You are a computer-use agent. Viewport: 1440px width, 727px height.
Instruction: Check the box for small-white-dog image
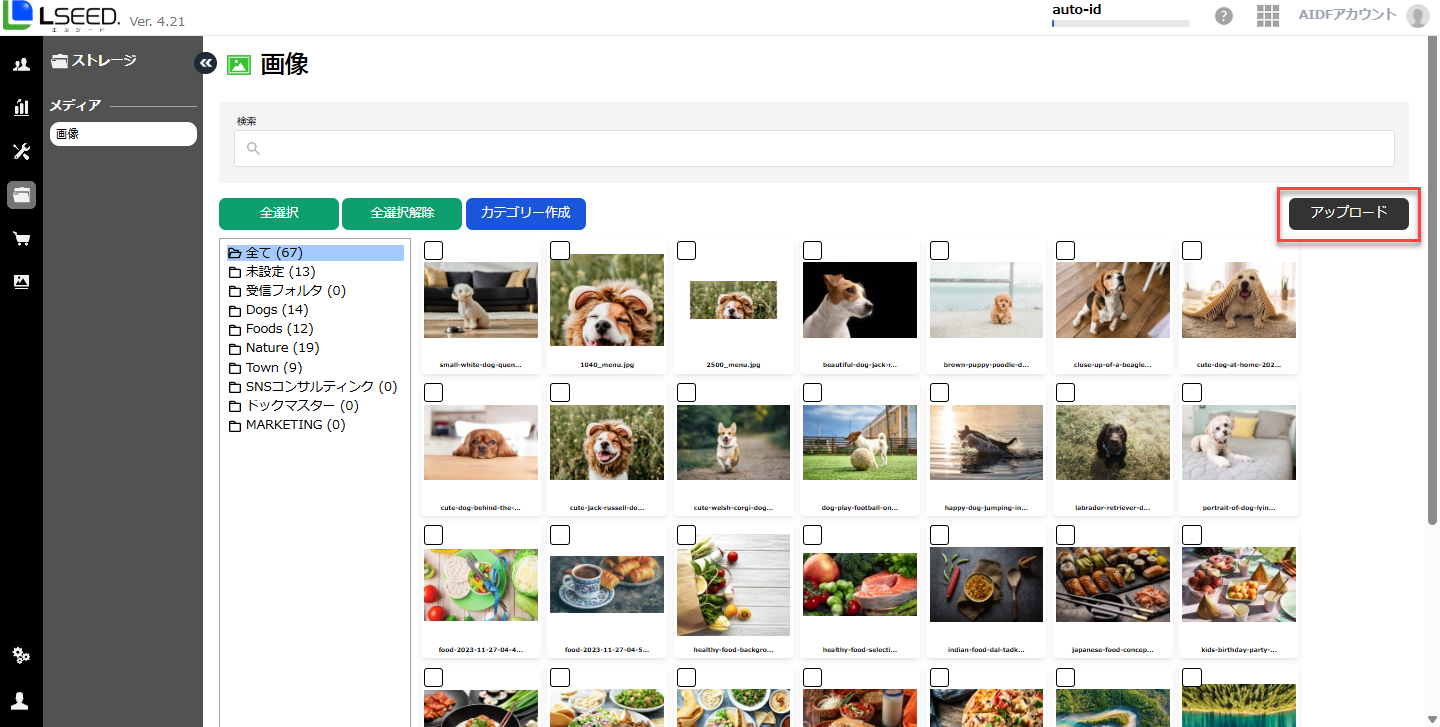pyautogui.click(x=434, y=250)
